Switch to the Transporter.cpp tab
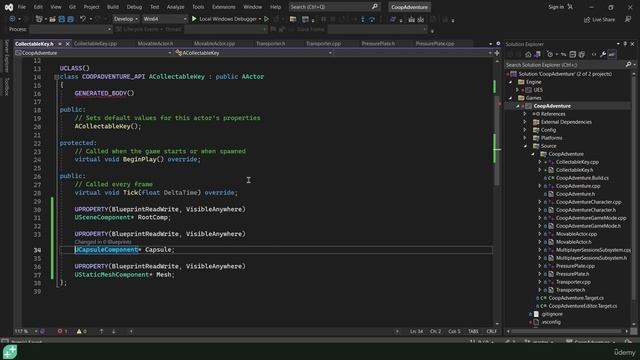The width and height of the screenshot is (640, 360). pyautogui.click(x=323, y=44)
